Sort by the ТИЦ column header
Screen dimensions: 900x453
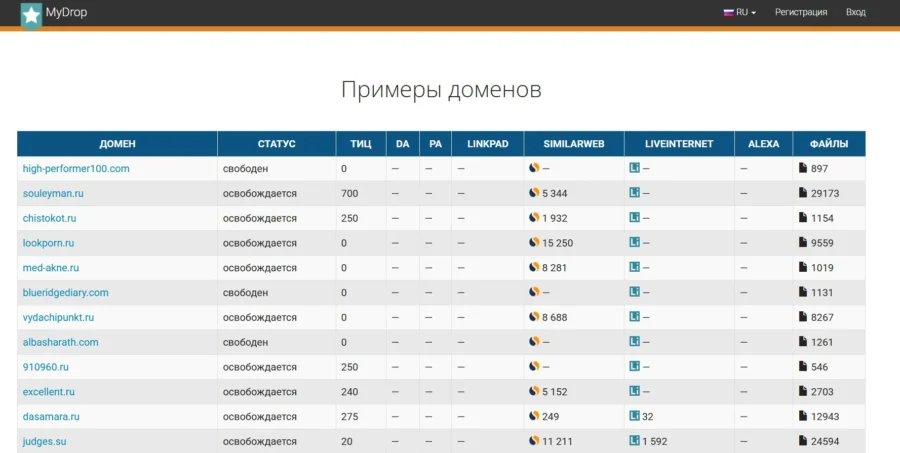[360, 144]
